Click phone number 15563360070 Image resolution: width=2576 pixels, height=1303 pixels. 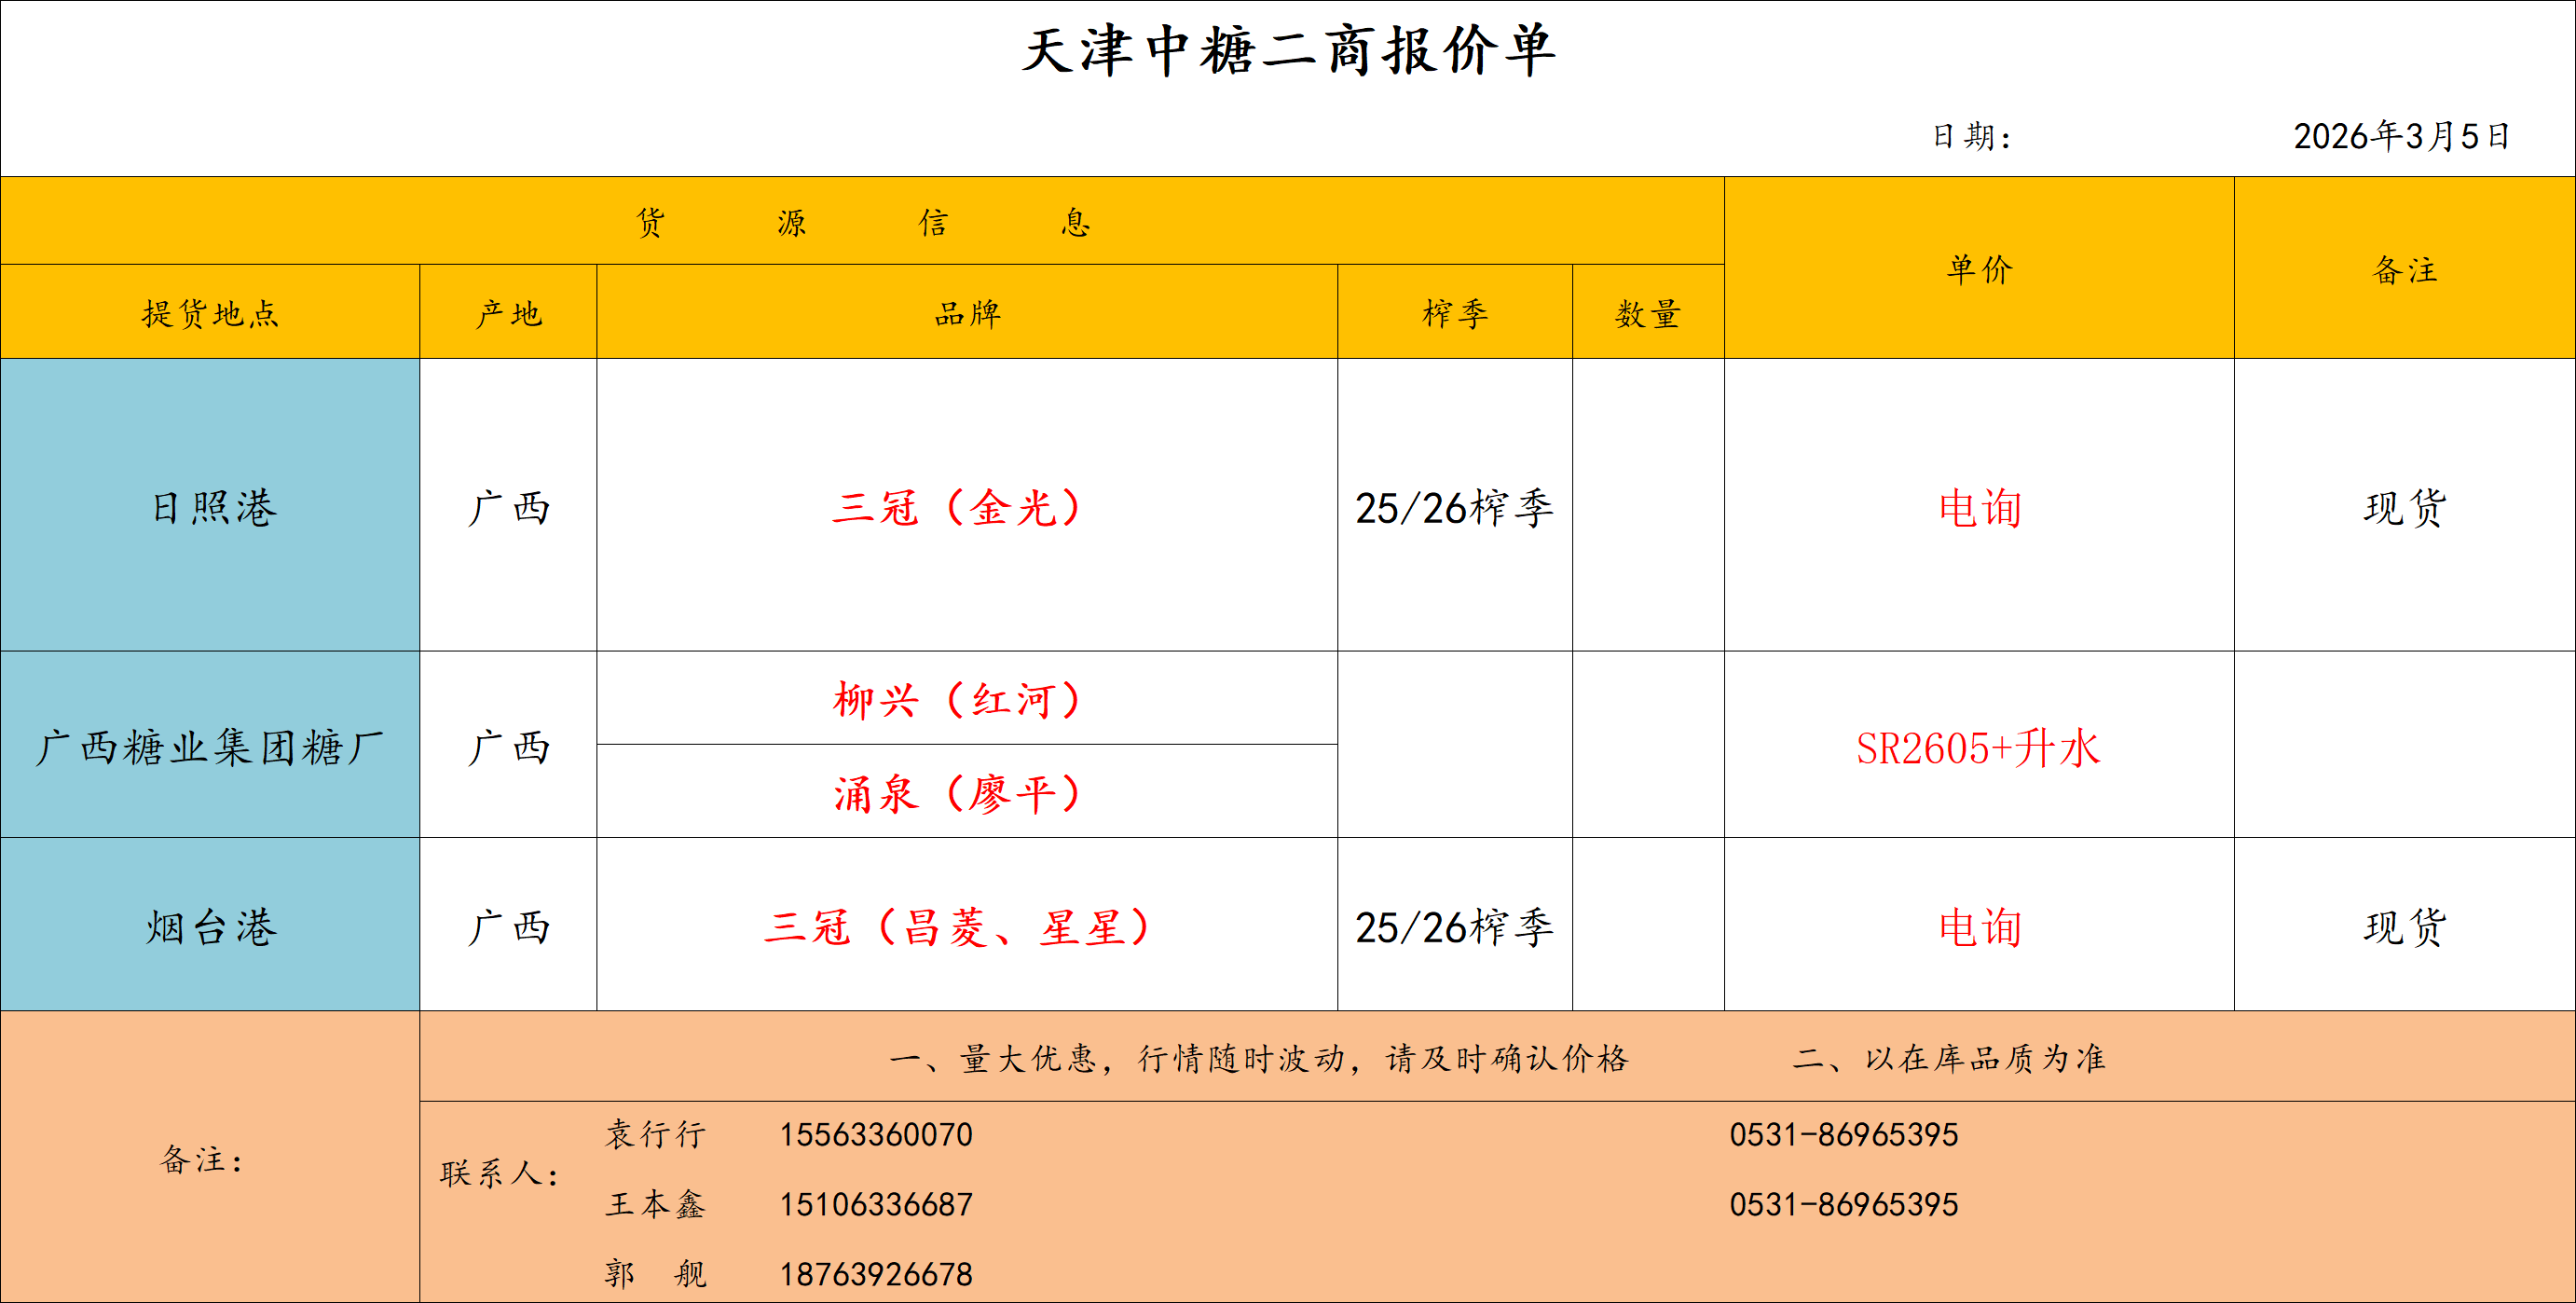876,1135
